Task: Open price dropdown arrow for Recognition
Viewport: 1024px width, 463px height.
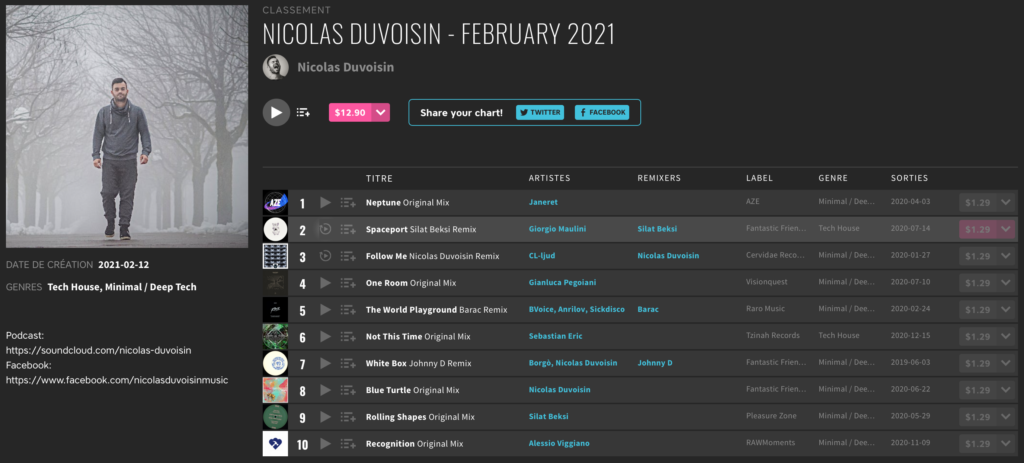Action: pos(1006,443)
